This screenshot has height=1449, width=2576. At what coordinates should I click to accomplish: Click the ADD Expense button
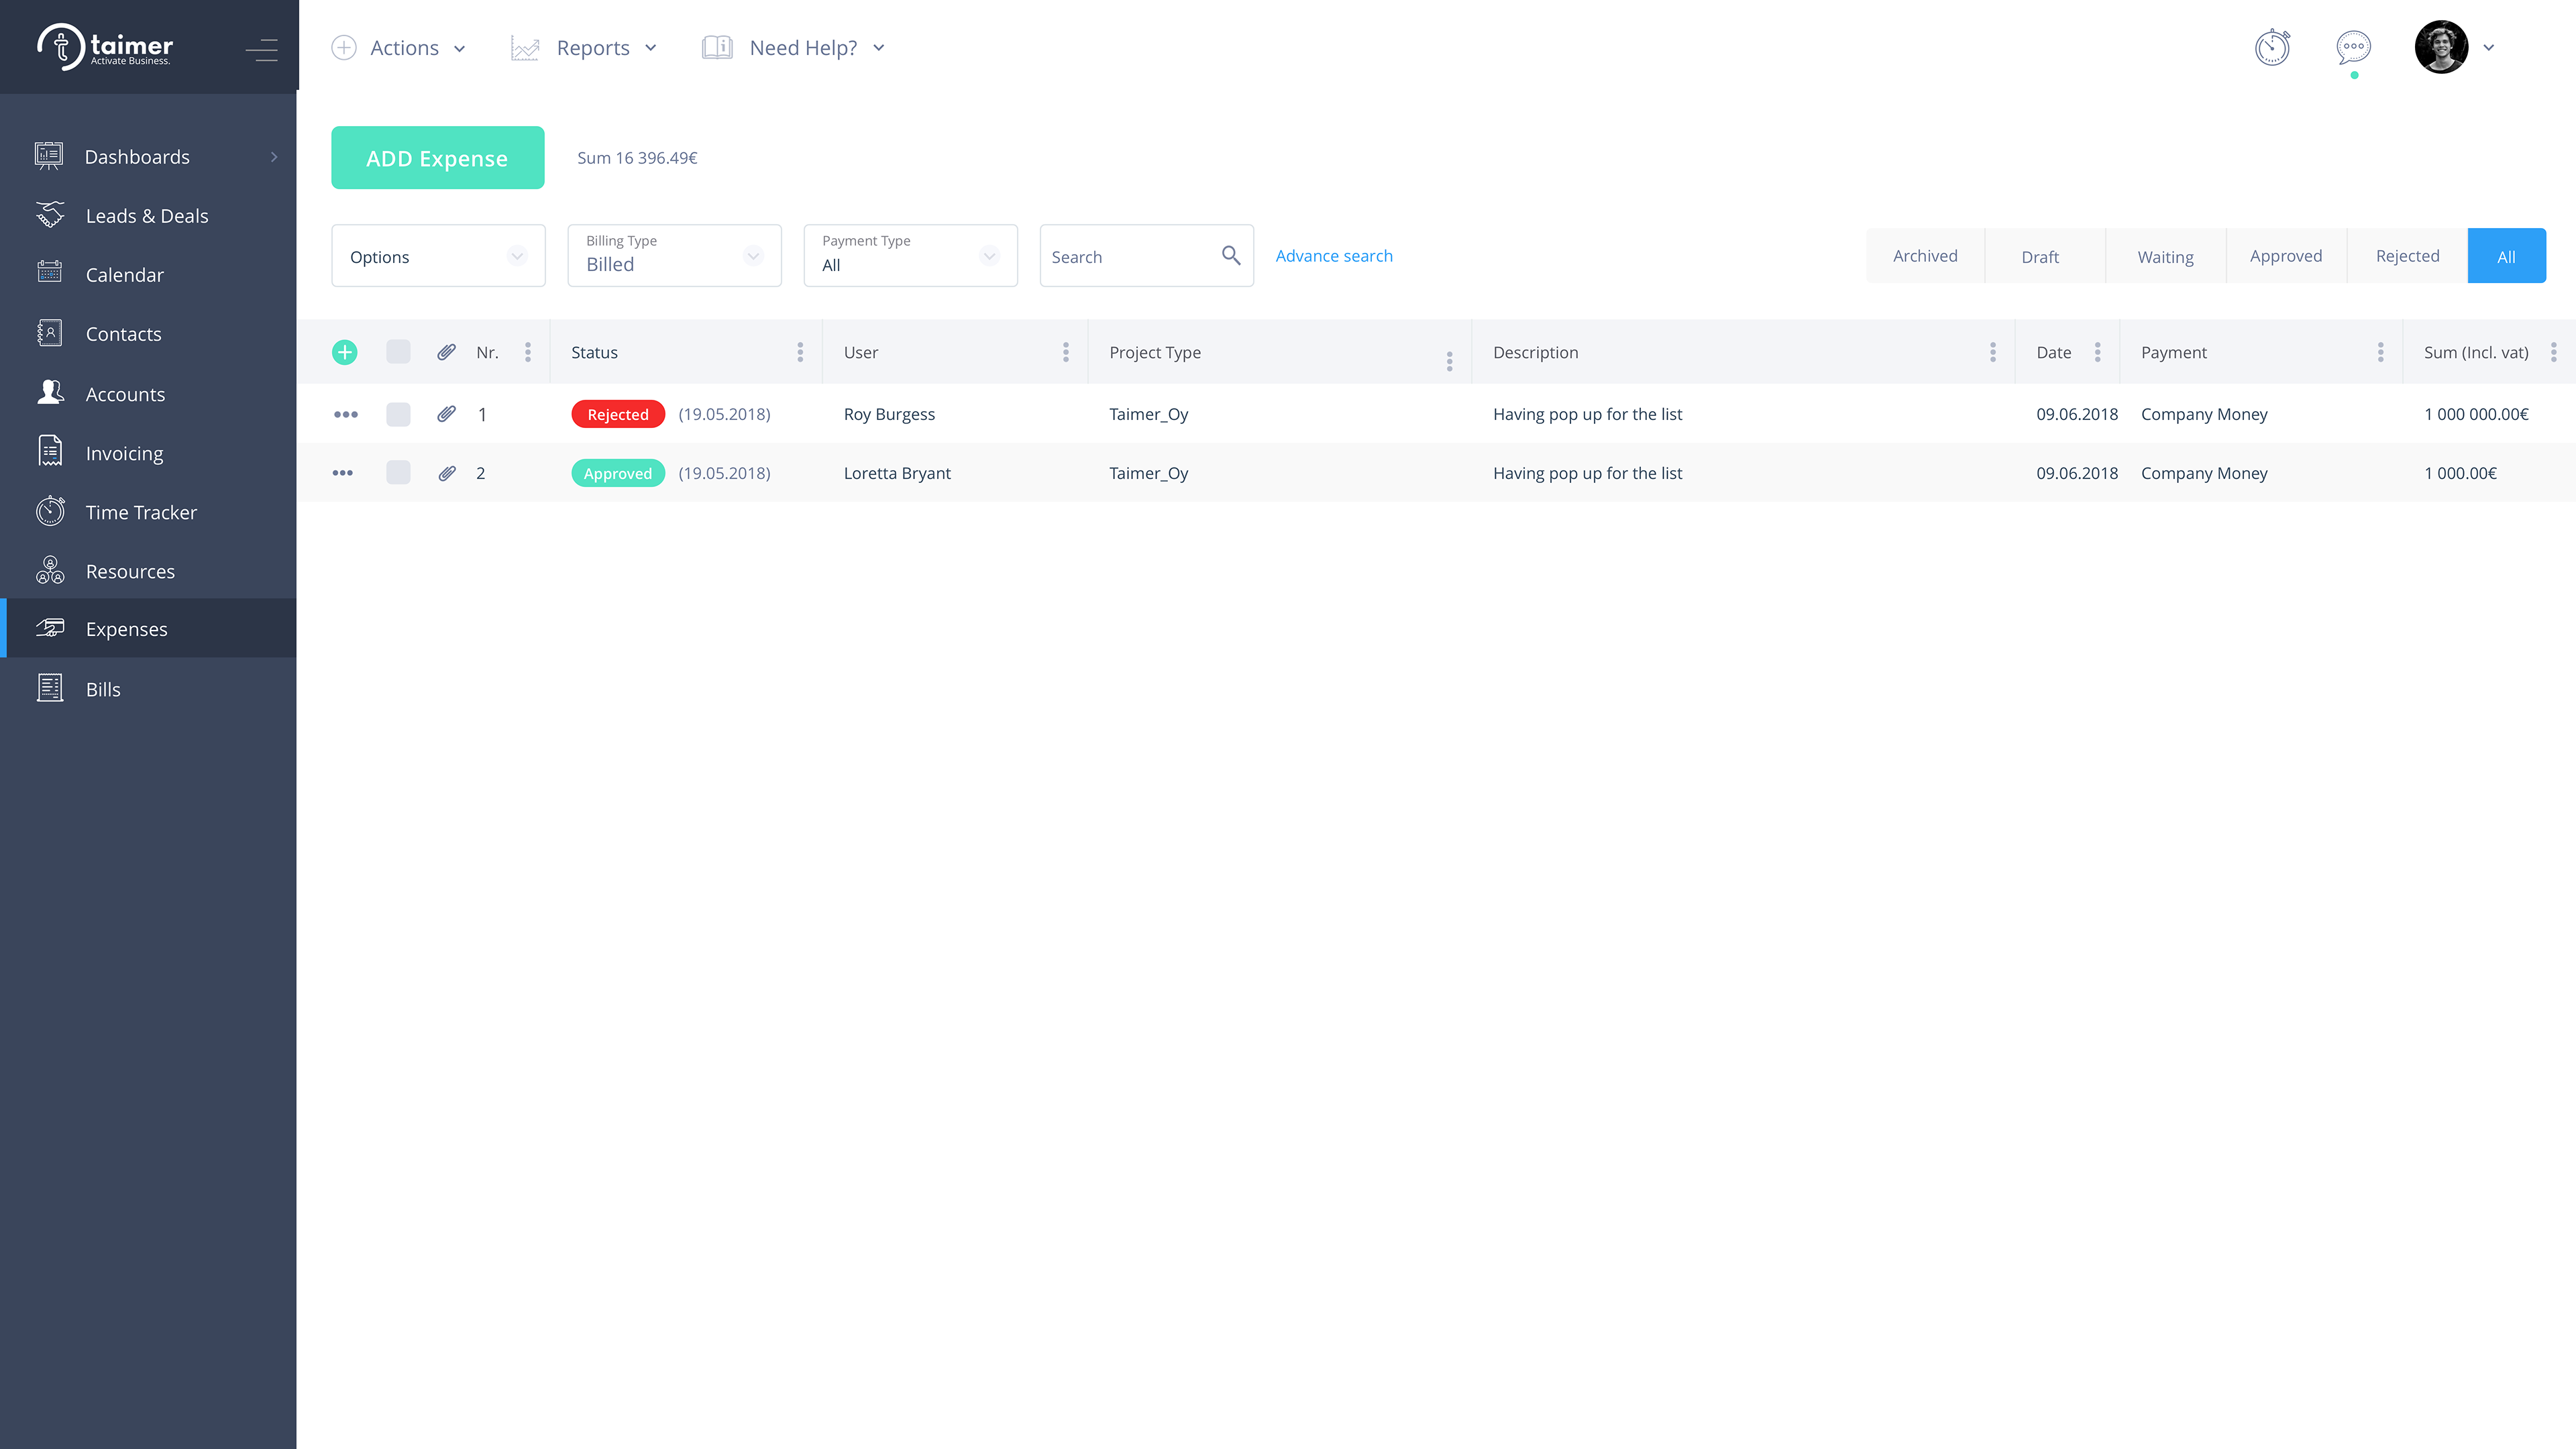pos(438,157)
